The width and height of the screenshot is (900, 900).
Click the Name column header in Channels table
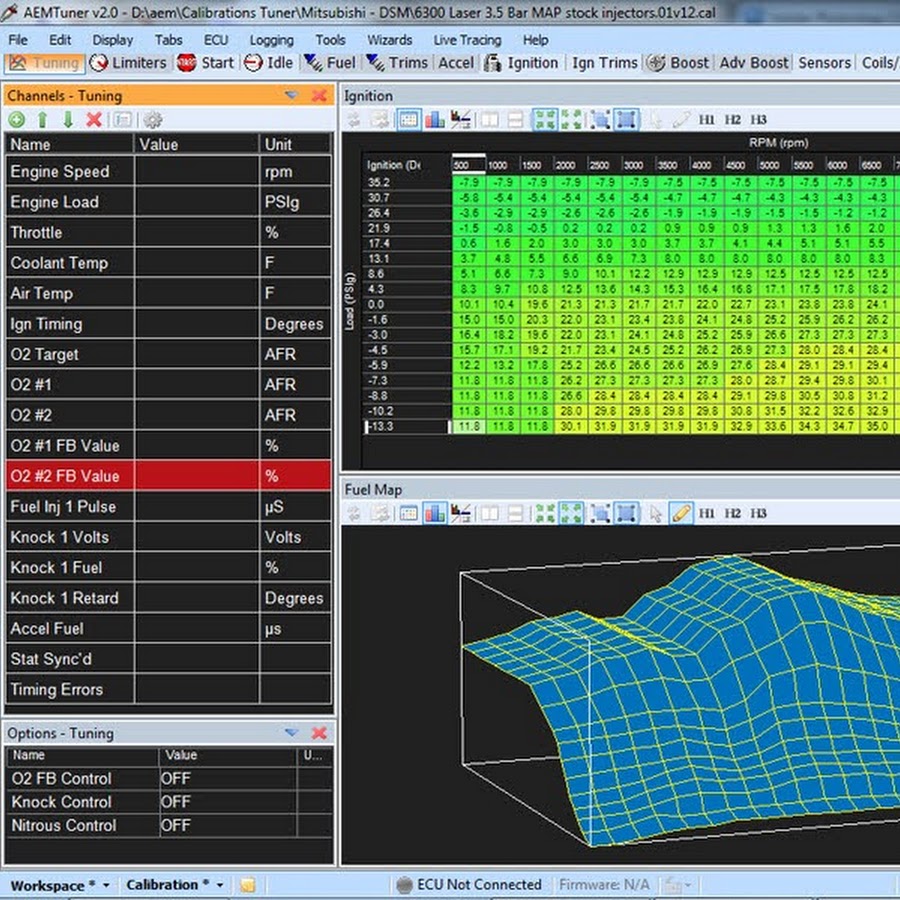[69, 144]
